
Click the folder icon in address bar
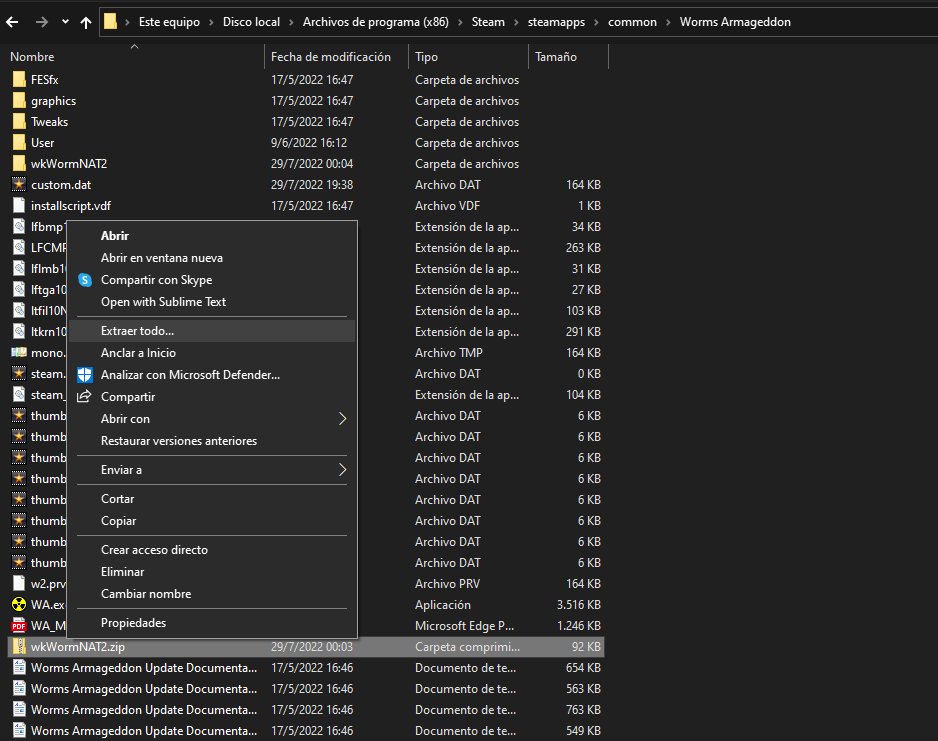click(x=110, y=22)
